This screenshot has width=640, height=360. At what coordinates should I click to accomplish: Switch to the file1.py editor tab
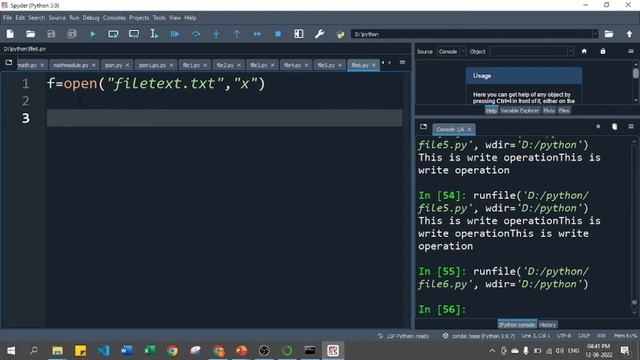click(x=191, y=65)
